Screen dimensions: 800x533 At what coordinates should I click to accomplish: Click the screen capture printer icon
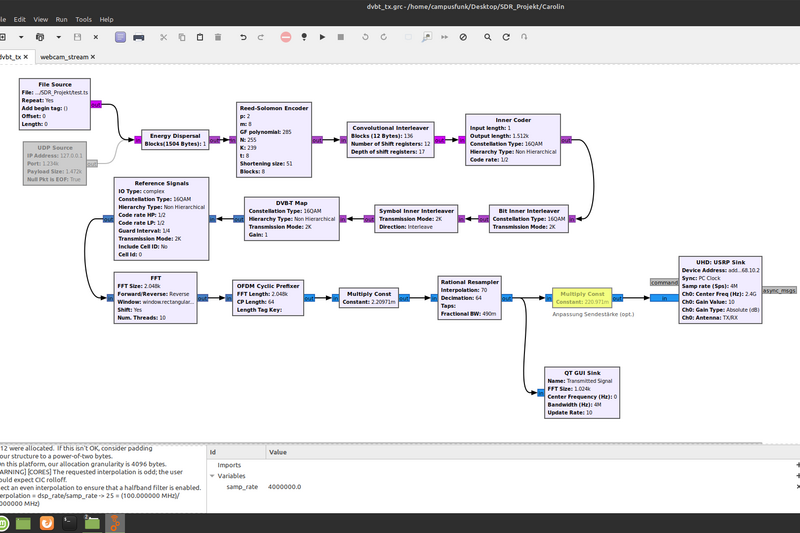(x=139, y=37)
